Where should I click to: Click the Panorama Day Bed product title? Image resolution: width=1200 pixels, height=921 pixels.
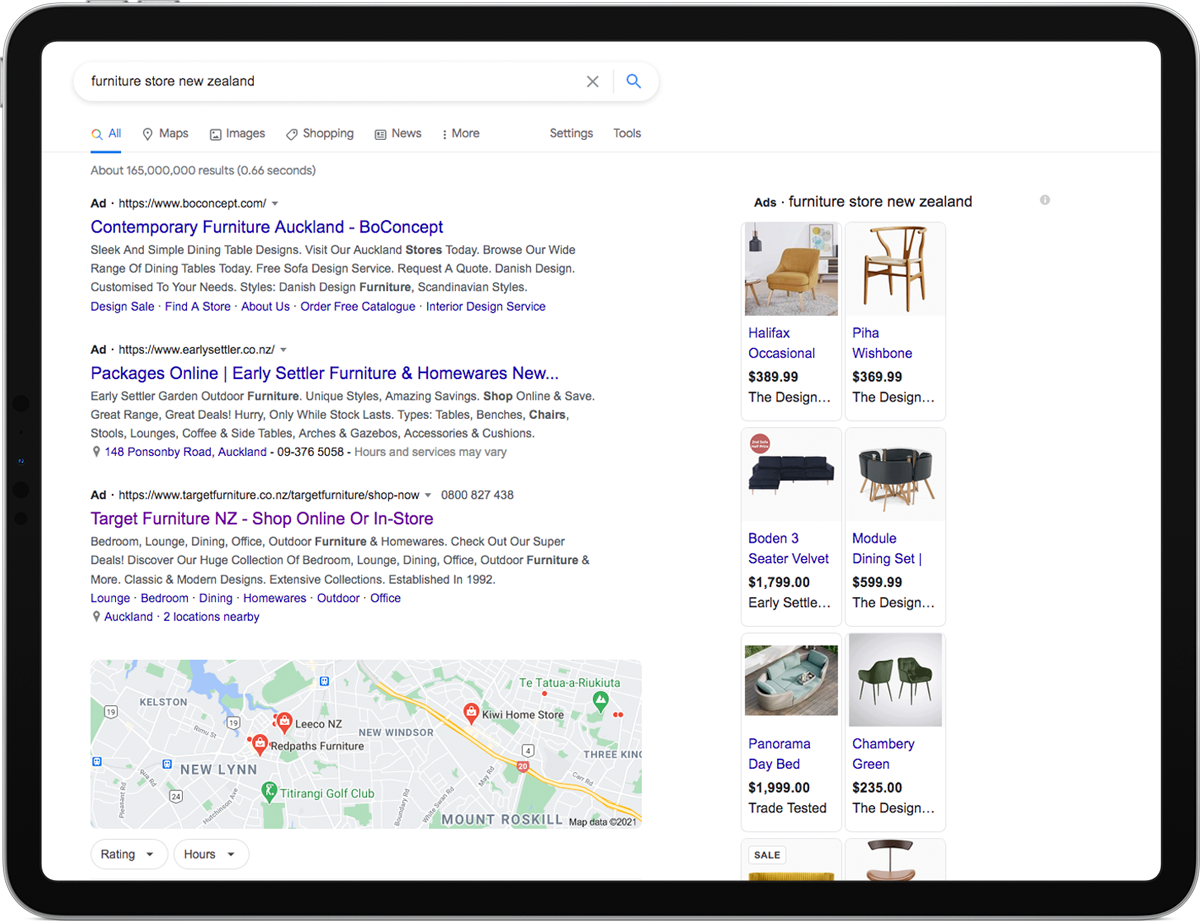(x=779, y=754)
